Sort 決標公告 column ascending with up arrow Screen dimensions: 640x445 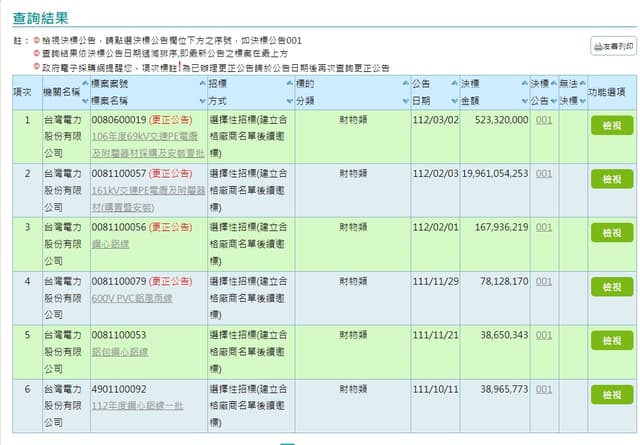pos(553,84)
